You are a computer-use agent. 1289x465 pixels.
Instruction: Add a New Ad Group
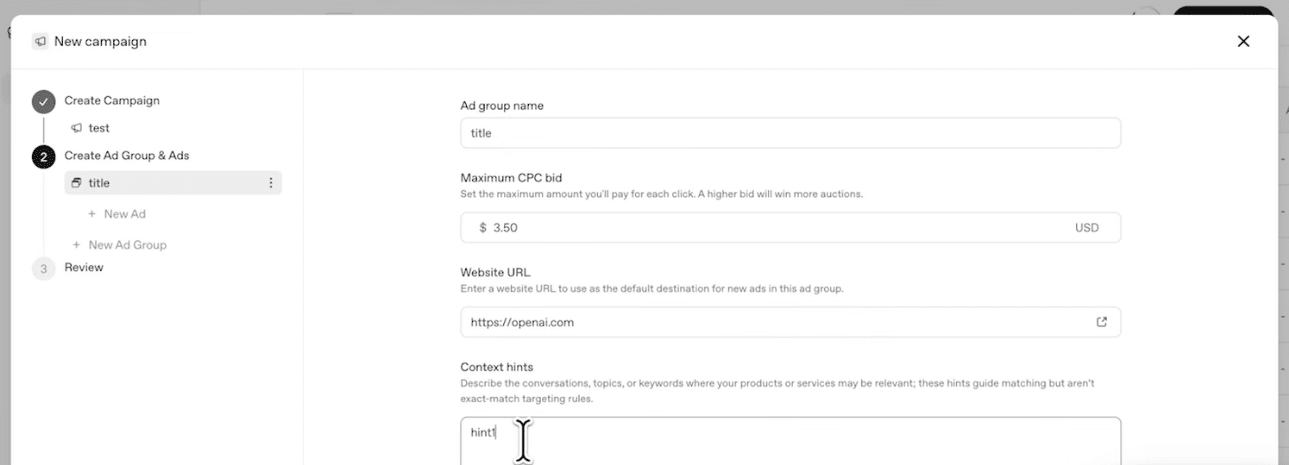click(119, 245)
